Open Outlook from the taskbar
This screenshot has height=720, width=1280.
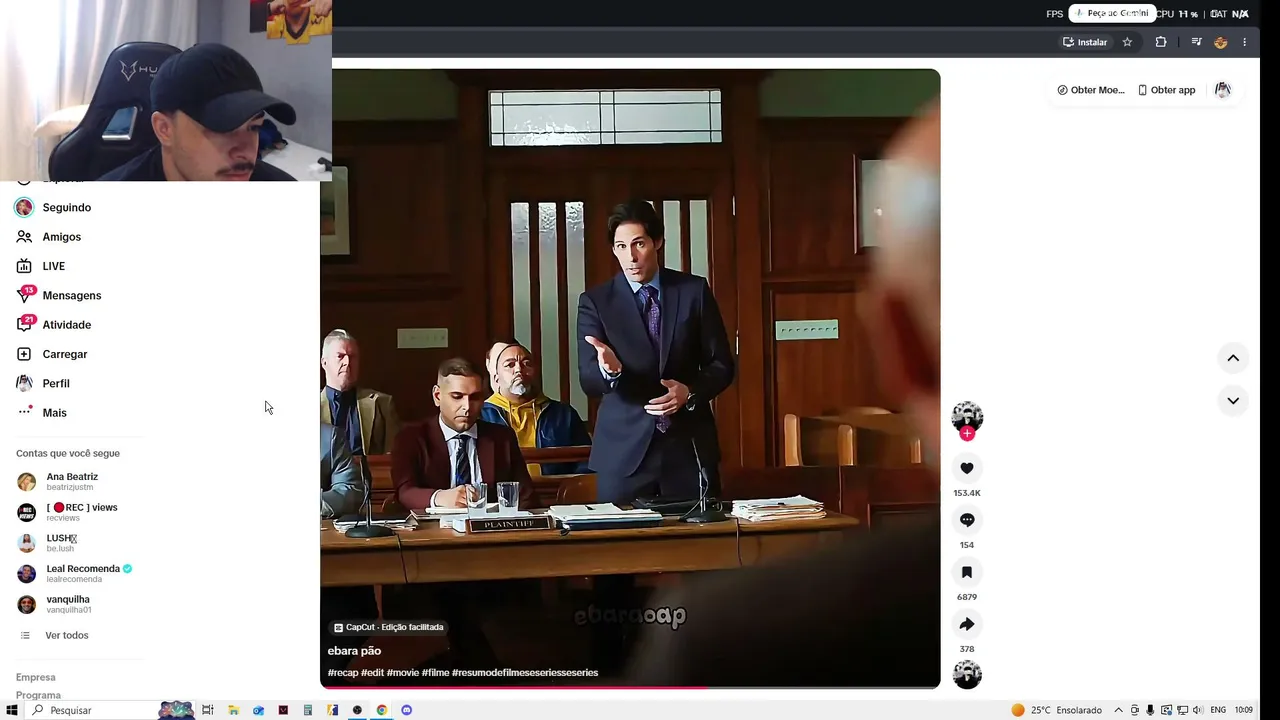click(258, 710)
